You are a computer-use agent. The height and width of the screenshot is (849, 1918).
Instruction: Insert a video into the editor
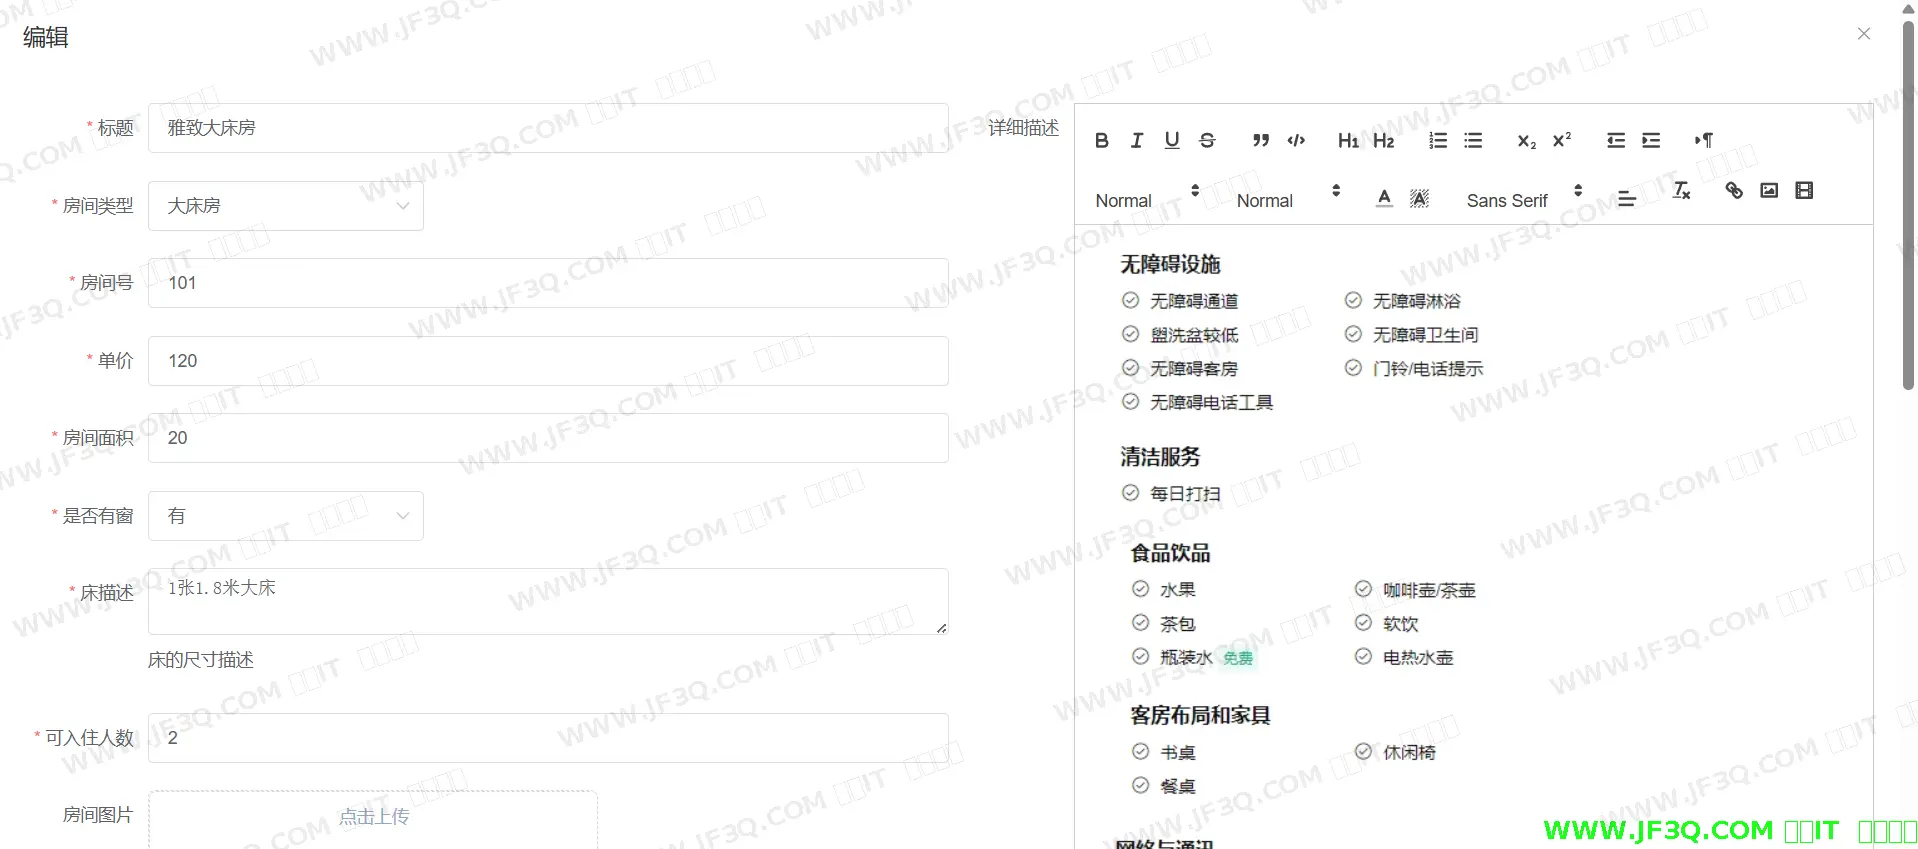point(1804,191)
